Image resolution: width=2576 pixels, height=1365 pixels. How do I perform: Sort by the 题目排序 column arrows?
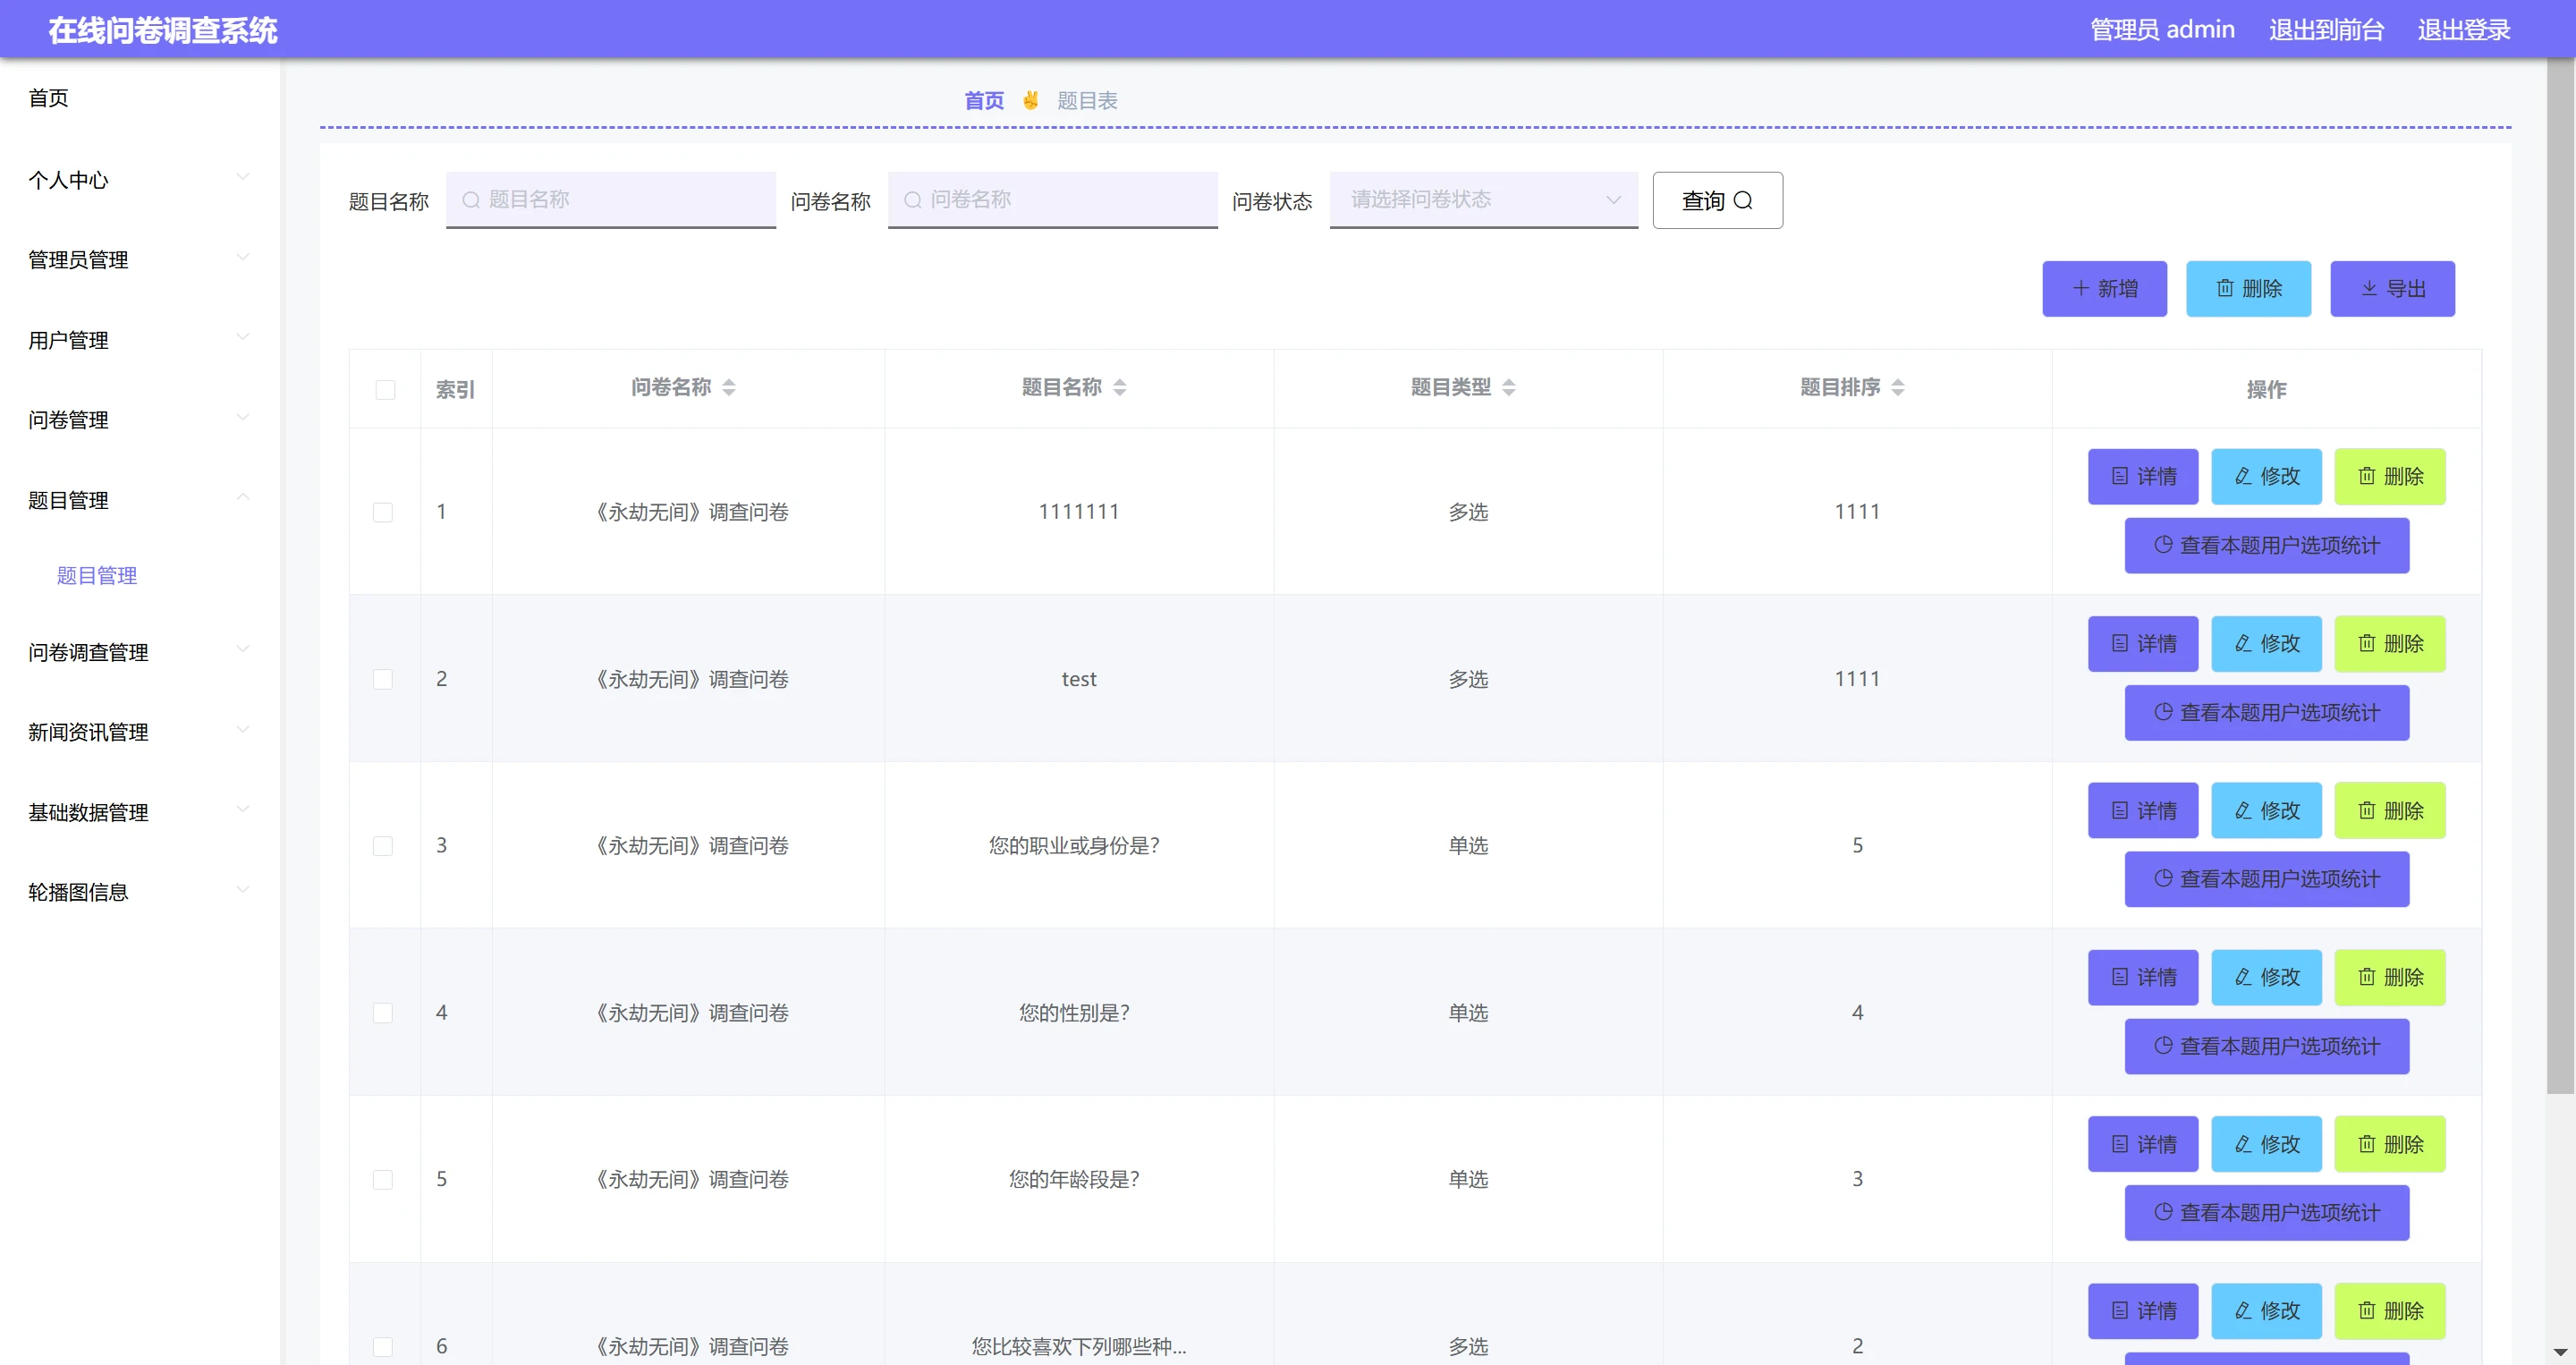pos(1898,388)
